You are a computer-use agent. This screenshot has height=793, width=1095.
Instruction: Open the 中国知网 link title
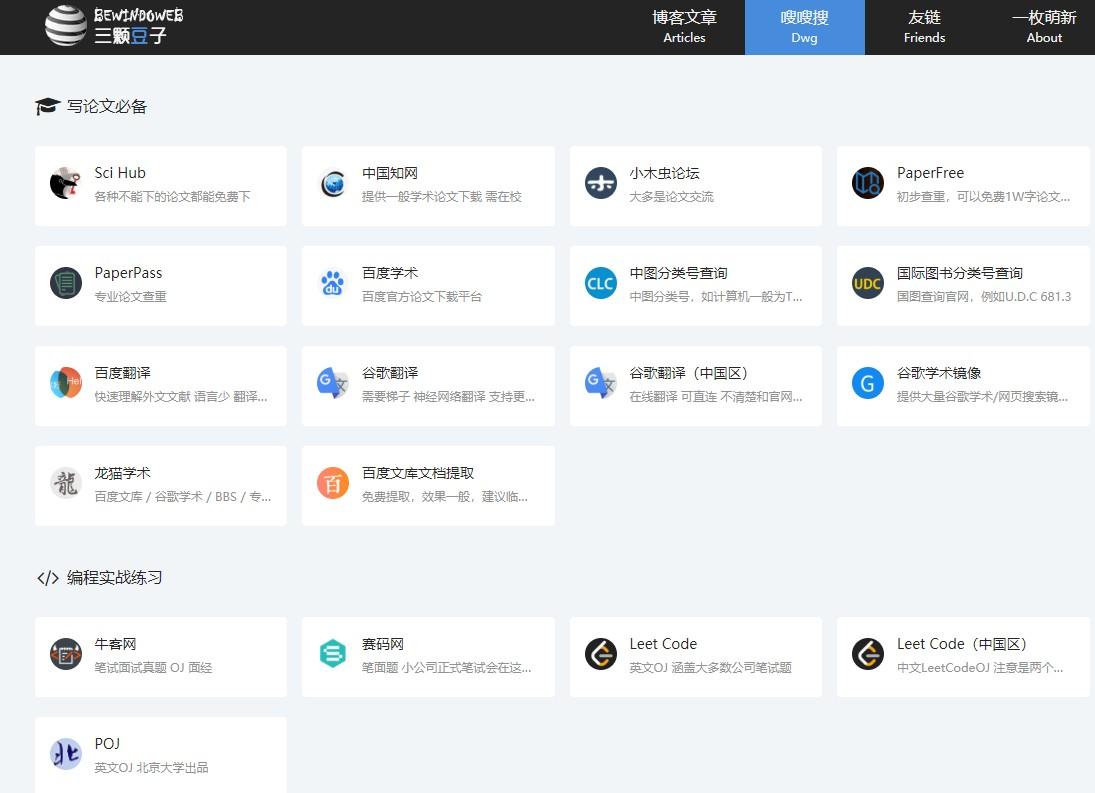tap(390, 172)
